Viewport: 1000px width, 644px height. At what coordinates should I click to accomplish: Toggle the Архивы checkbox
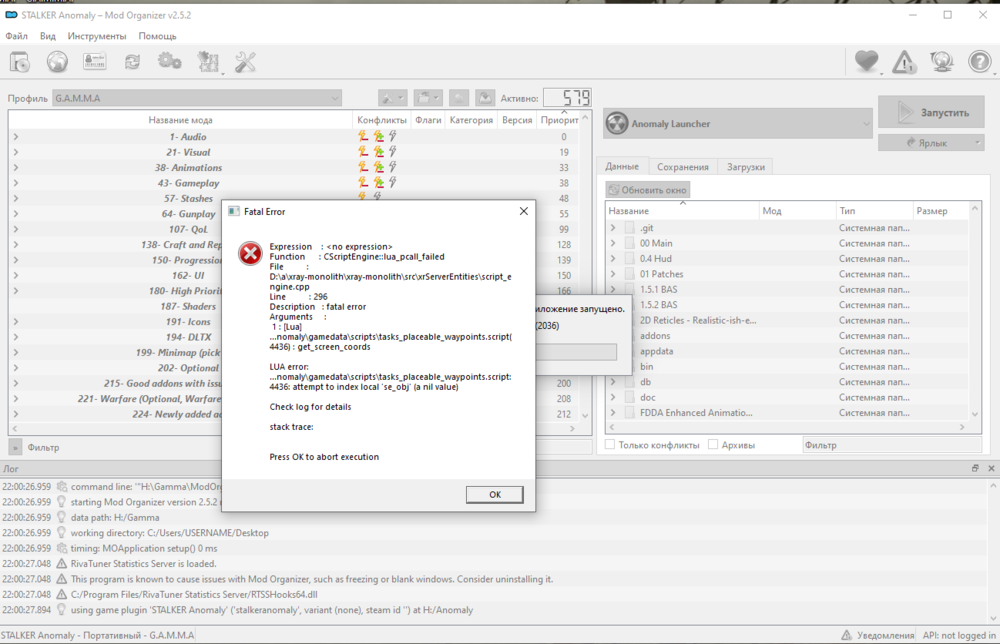pos(713,444)
